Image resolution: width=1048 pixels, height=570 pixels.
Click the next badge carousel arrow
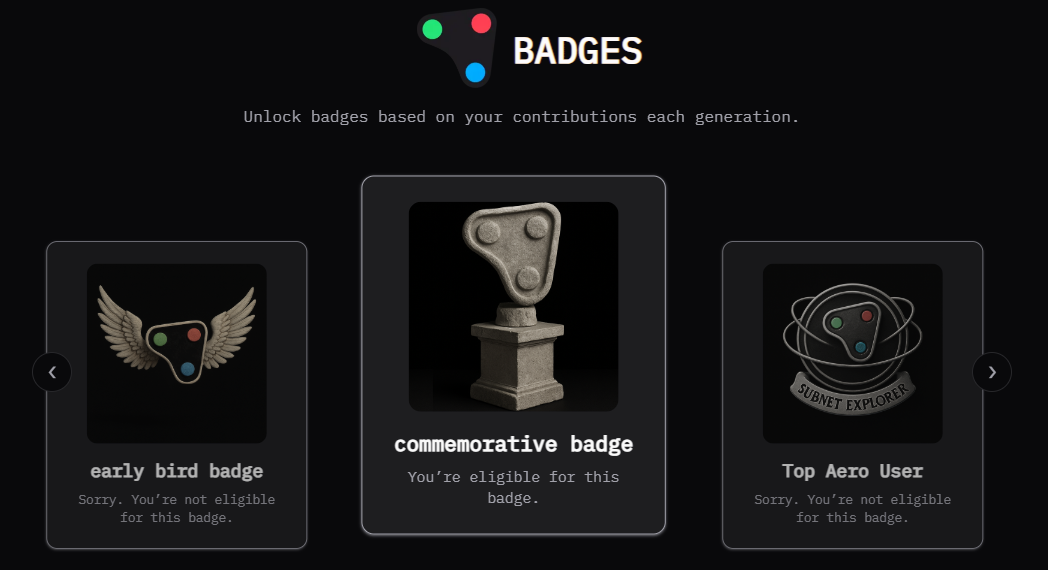click(x=992, y=373)
